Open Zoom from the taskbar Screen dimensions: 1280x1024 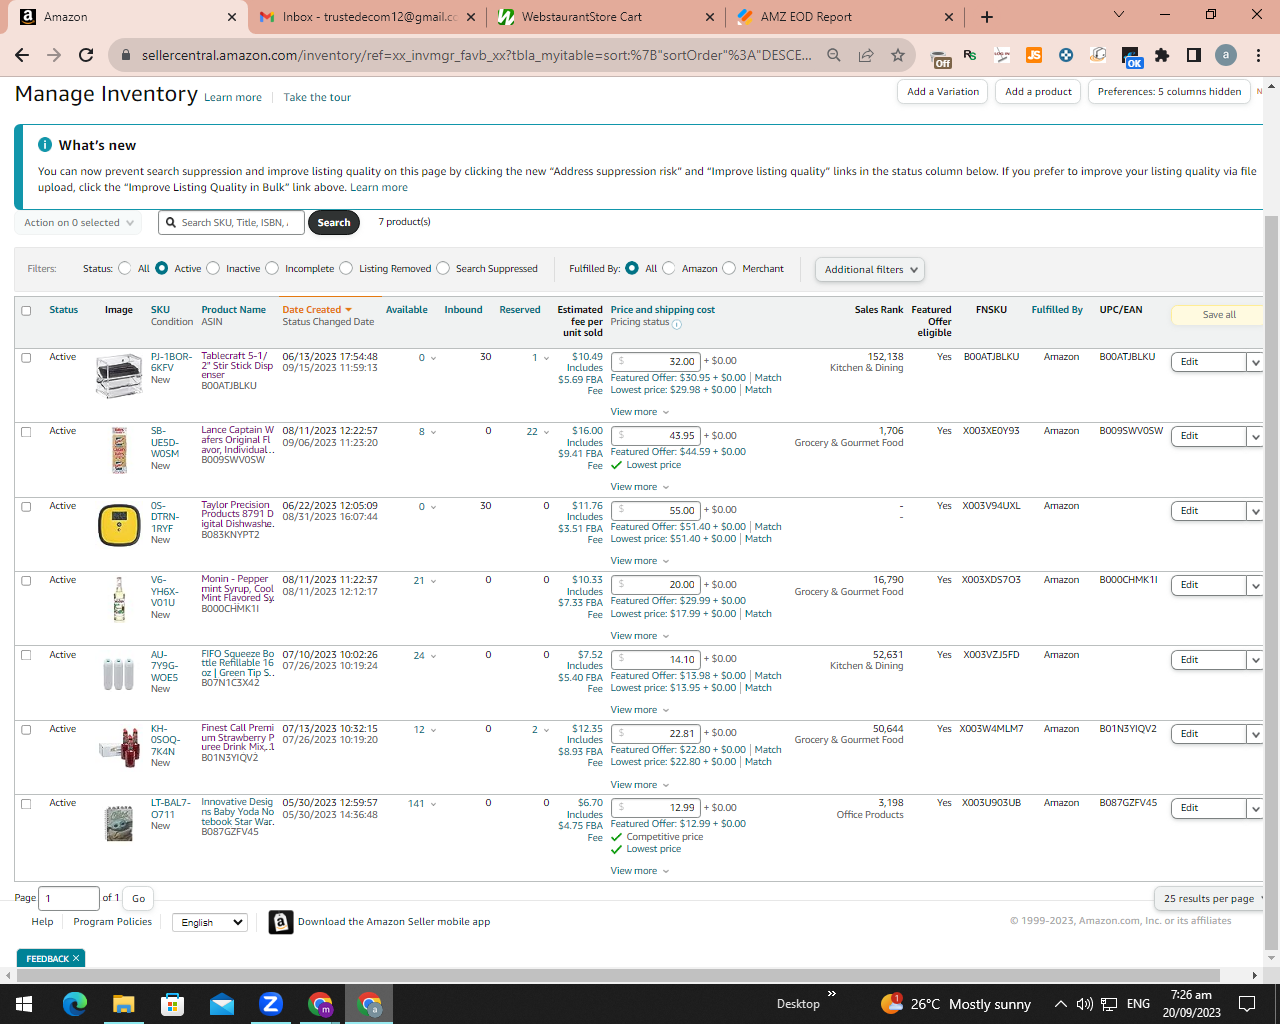click(271, 1004)
